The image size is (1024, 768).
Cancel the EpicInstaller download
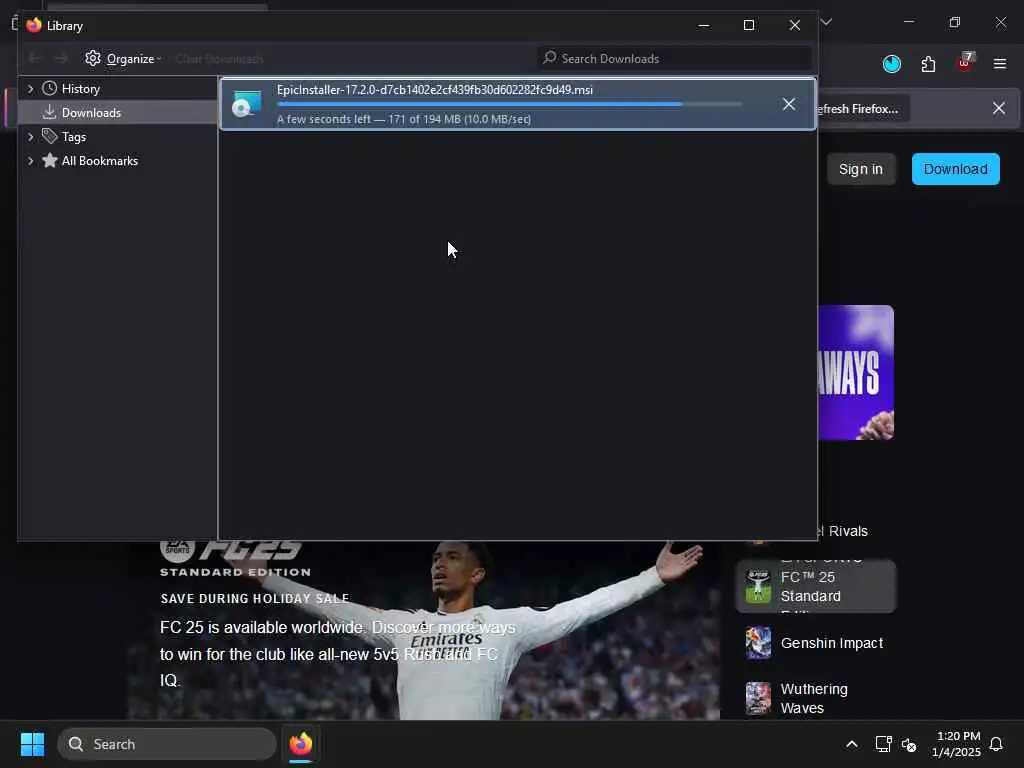789,104
